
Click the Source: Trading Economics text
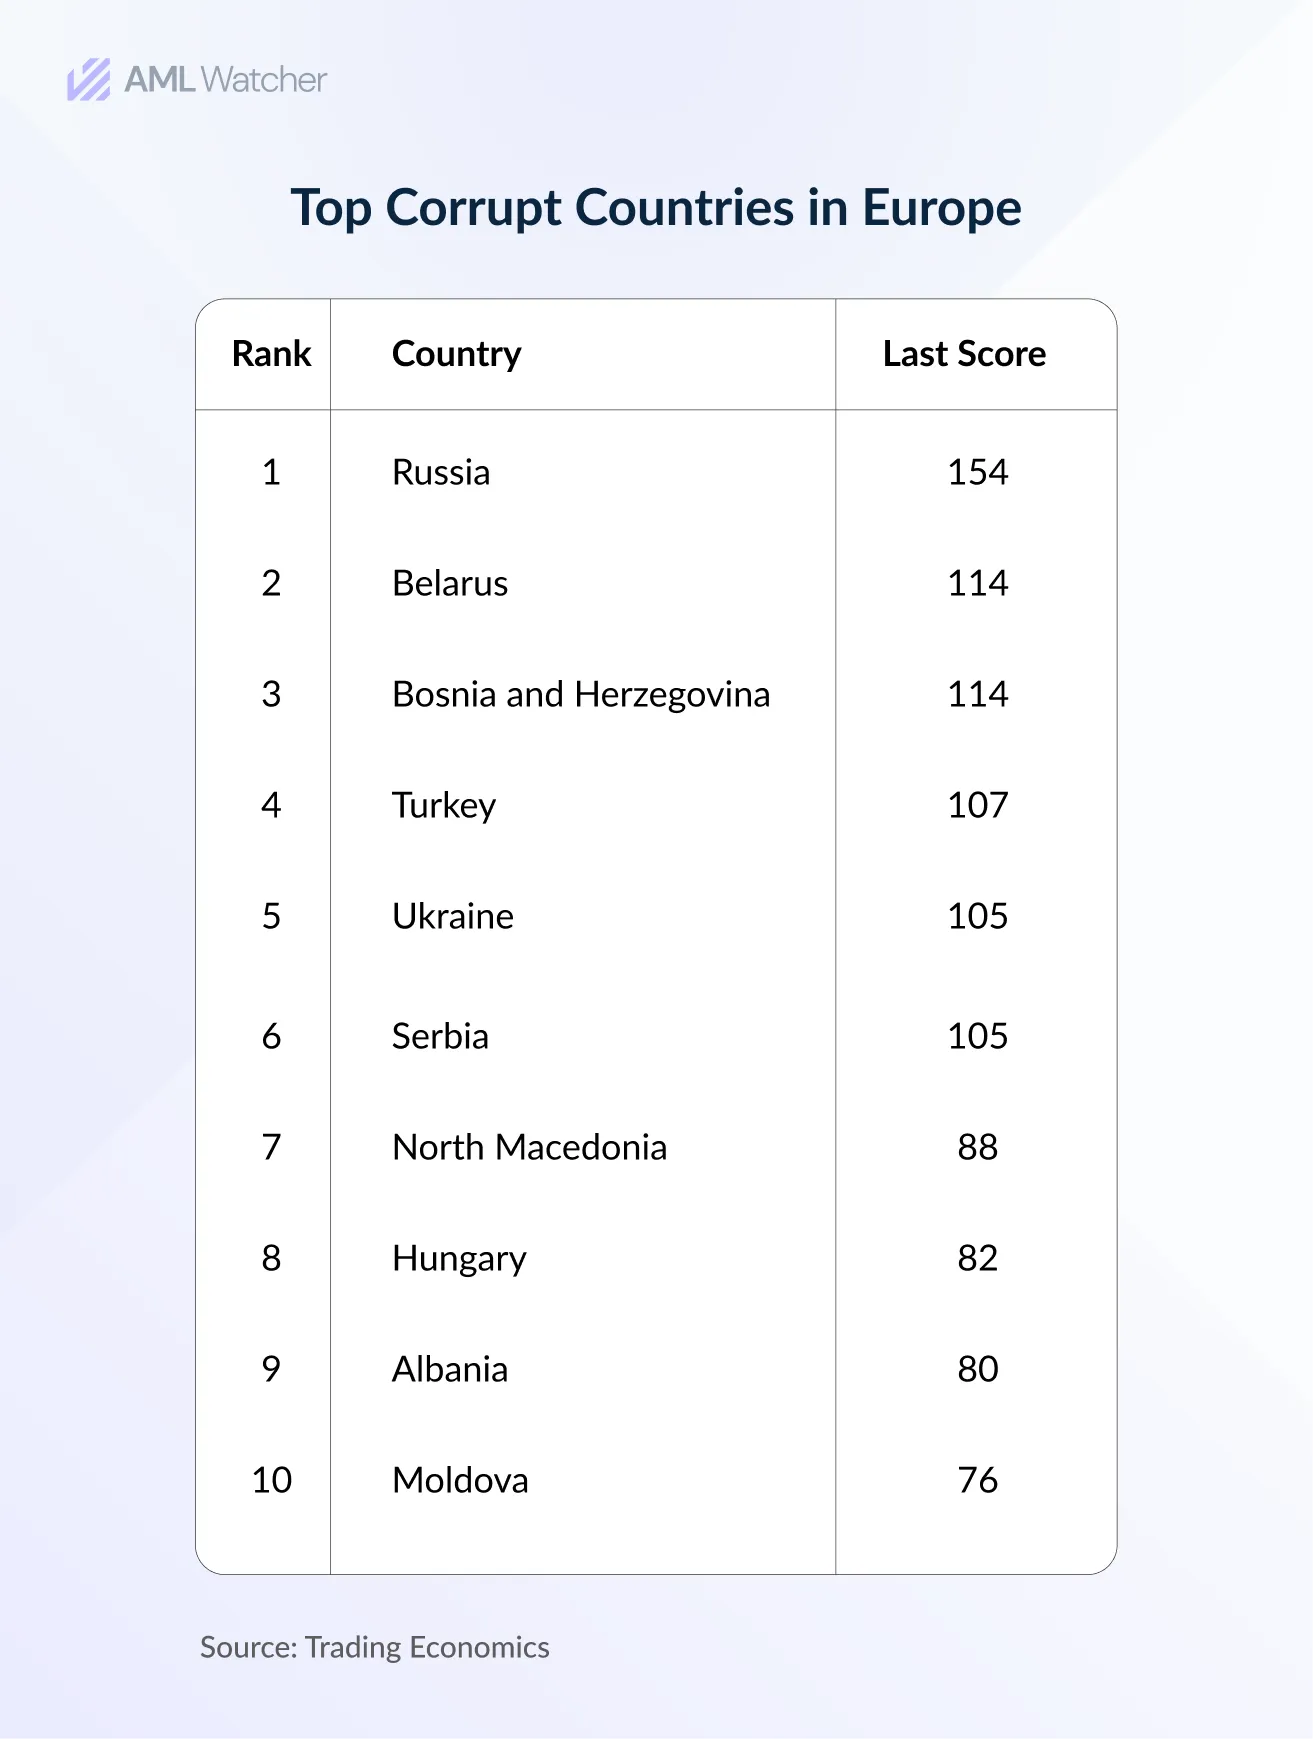pos(375,1647)
